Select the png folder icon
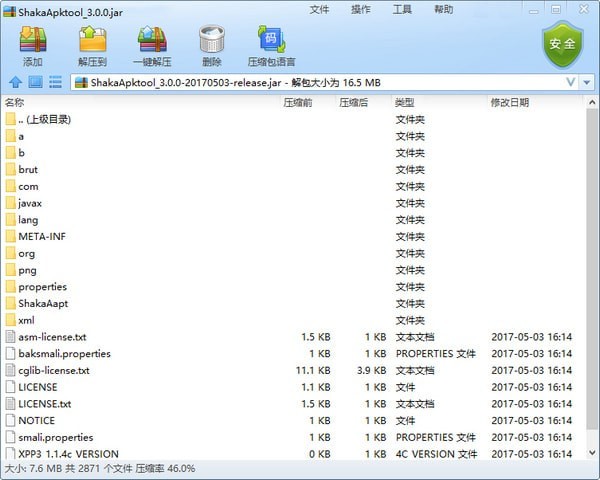 (x=11, y=270)
